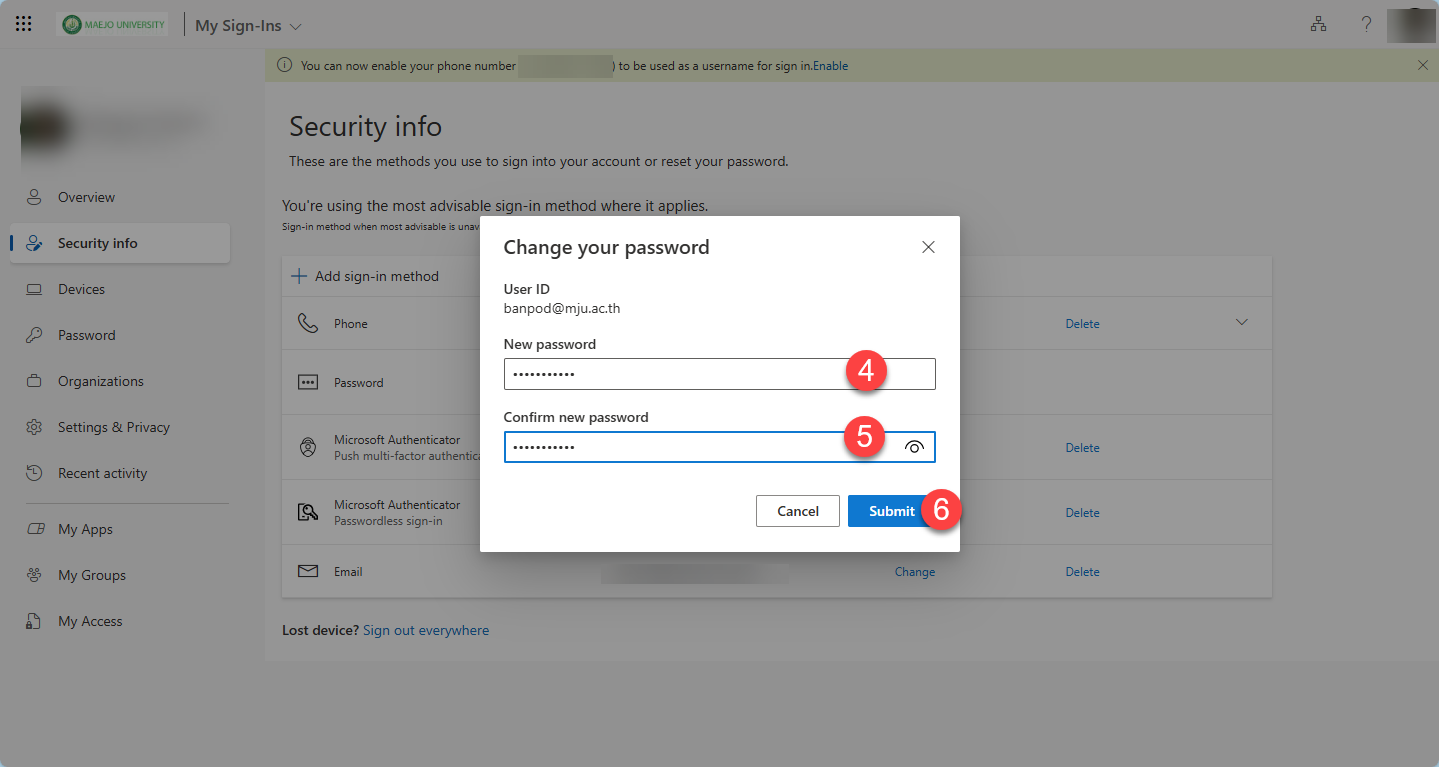Open the app launcher waffle icon
The image size is (1439, 767).
[x=24, y=25]
